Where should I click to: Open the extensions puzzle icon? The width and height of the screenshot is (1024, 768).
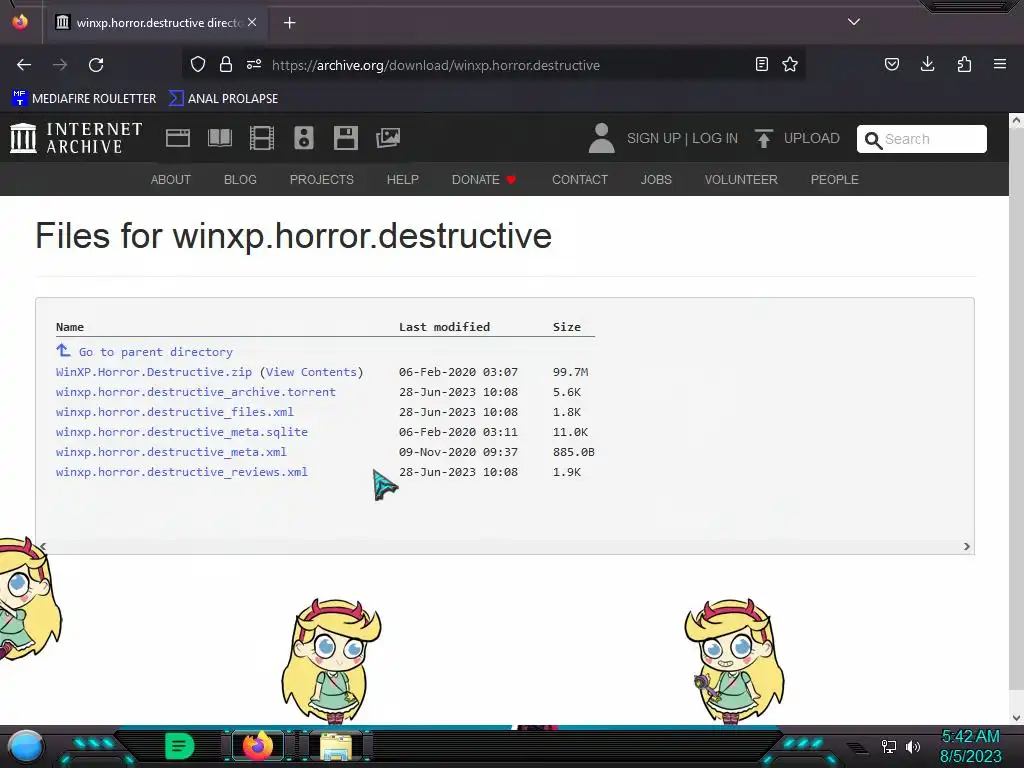(x=964, y=65)
